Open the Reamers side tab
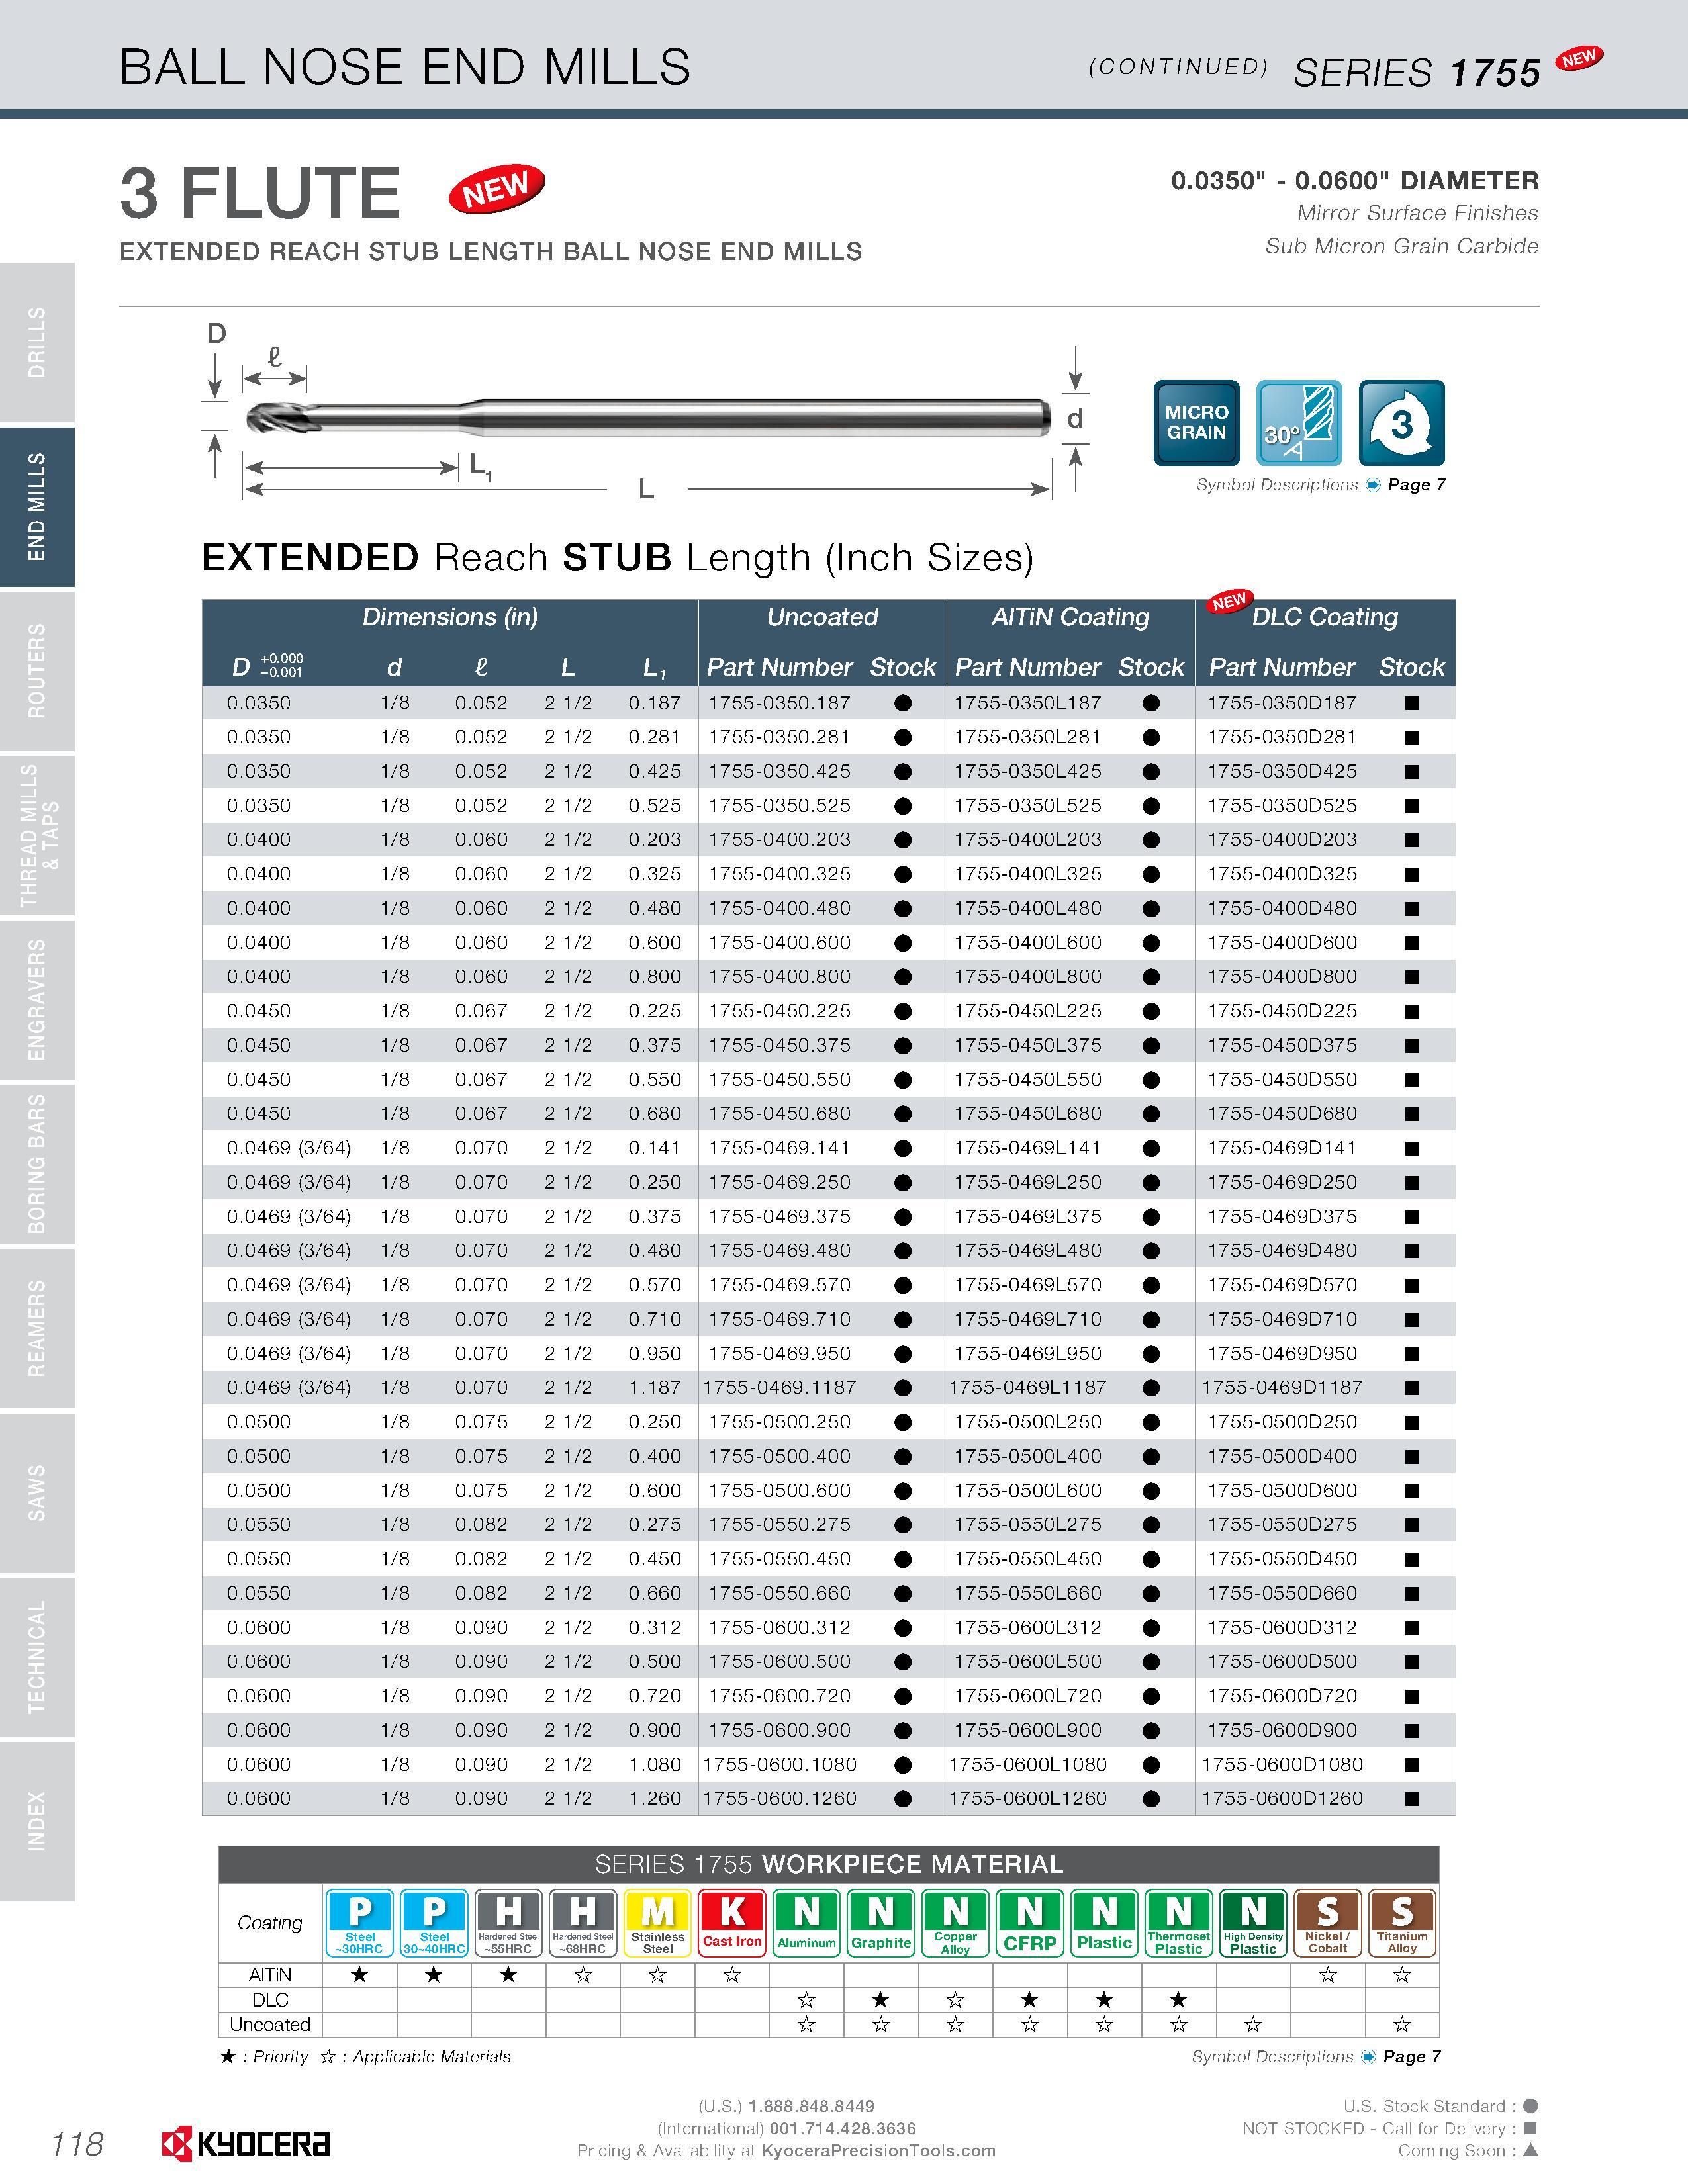This screenshot has height=2184, width=1688. coord(37,1328)
